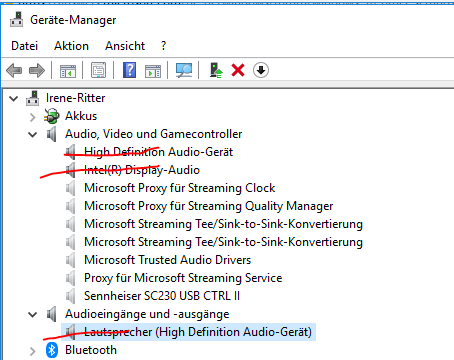454x360 pixels.
Task: Open Help via the blue question mark icon
Action: (x=129, y=70)
